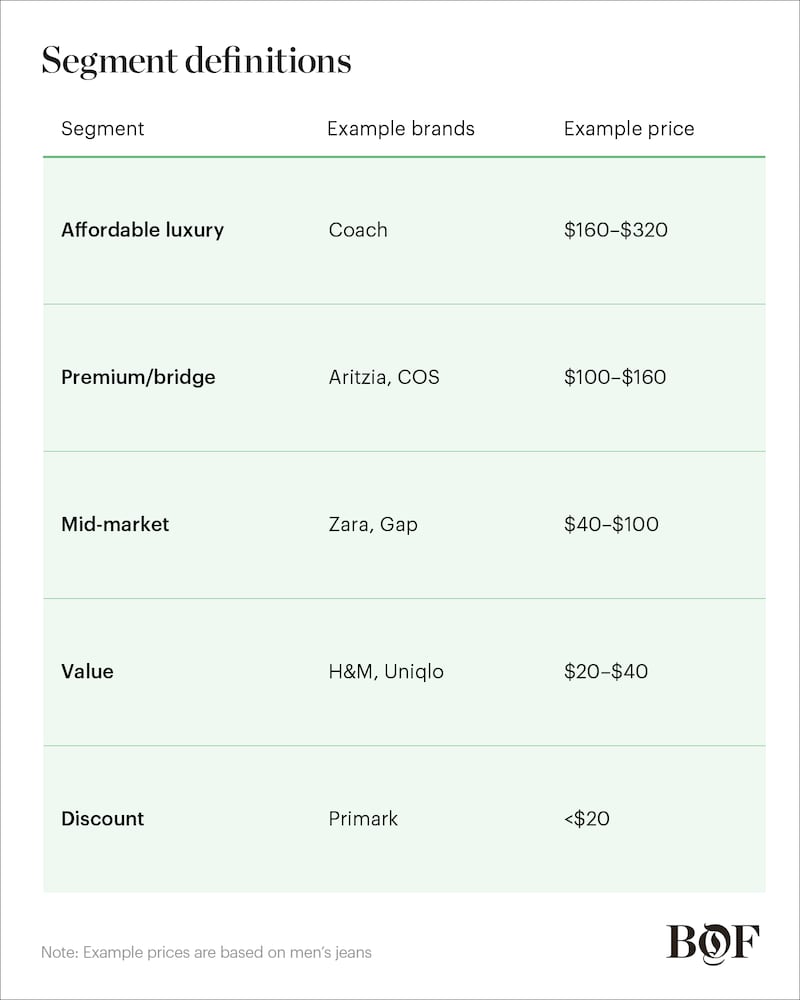The height and width of the screenshot is (1000, 800).
Task: Click the Discount segment label
Action: 102,818
